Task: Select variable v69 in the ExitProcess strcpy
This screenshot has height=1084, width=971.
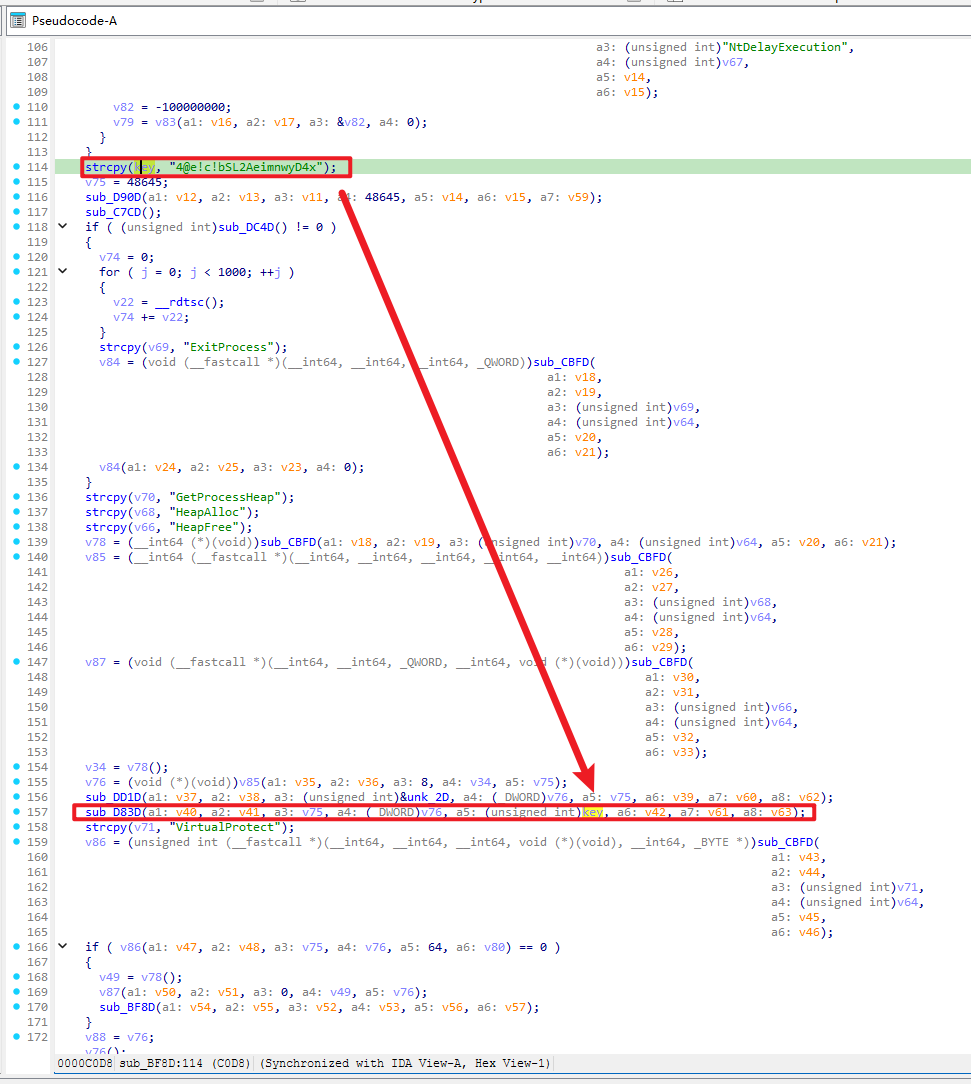Action: pos(158,347)
